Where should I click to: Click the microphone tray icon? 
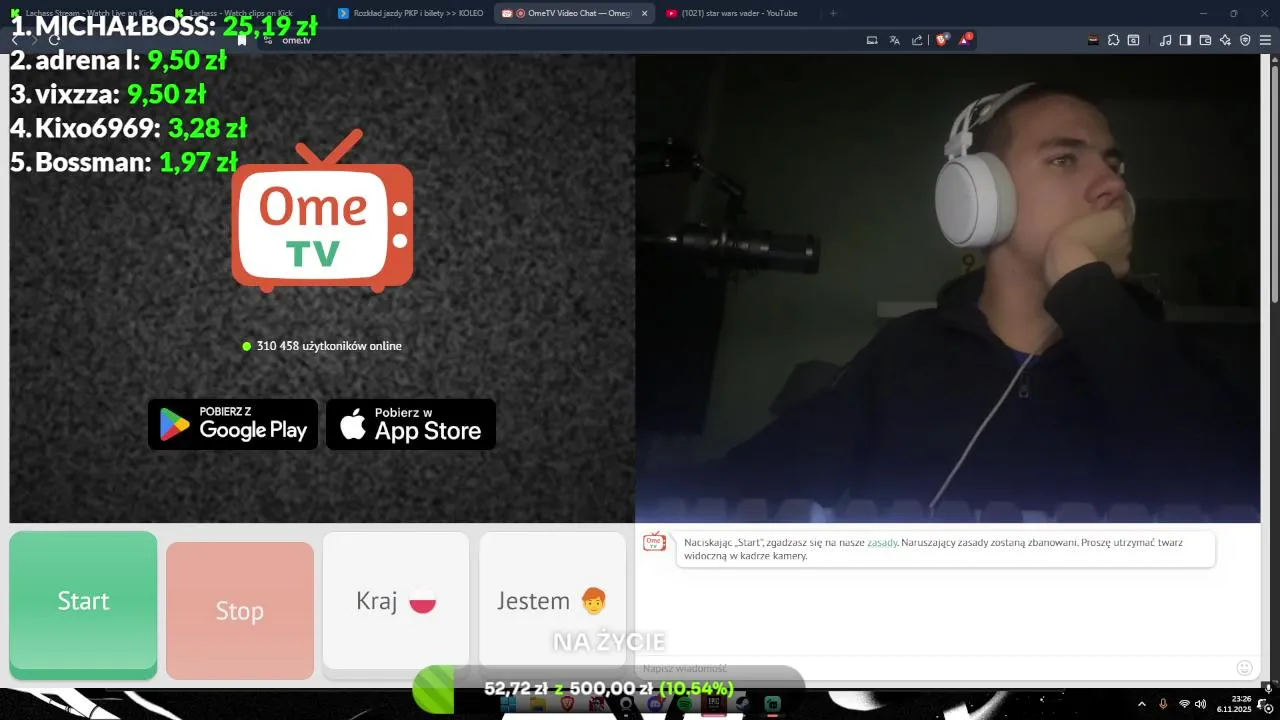(1163, 704)
